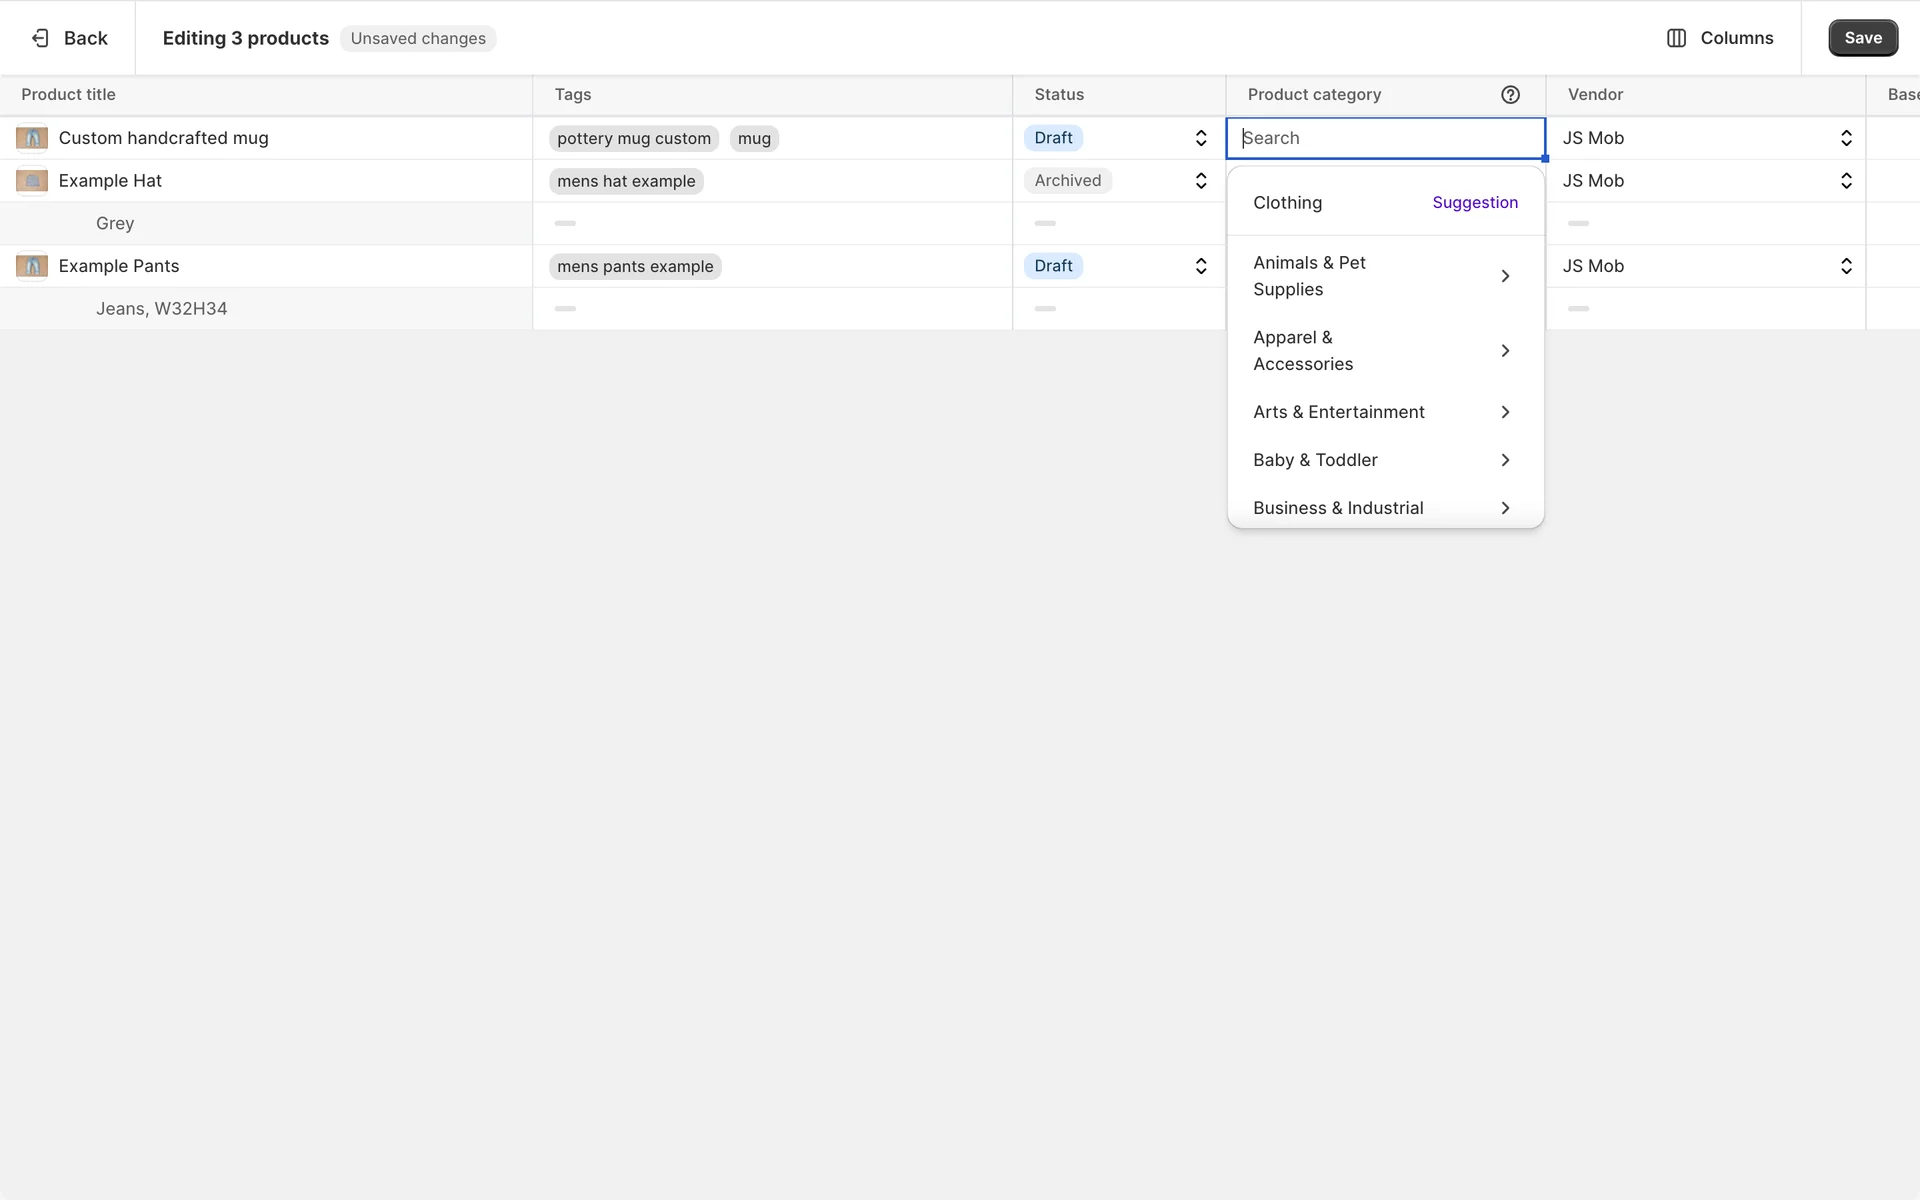
Task: Click the Save button
Action: pyautogui.click(x=1862, y=38)
